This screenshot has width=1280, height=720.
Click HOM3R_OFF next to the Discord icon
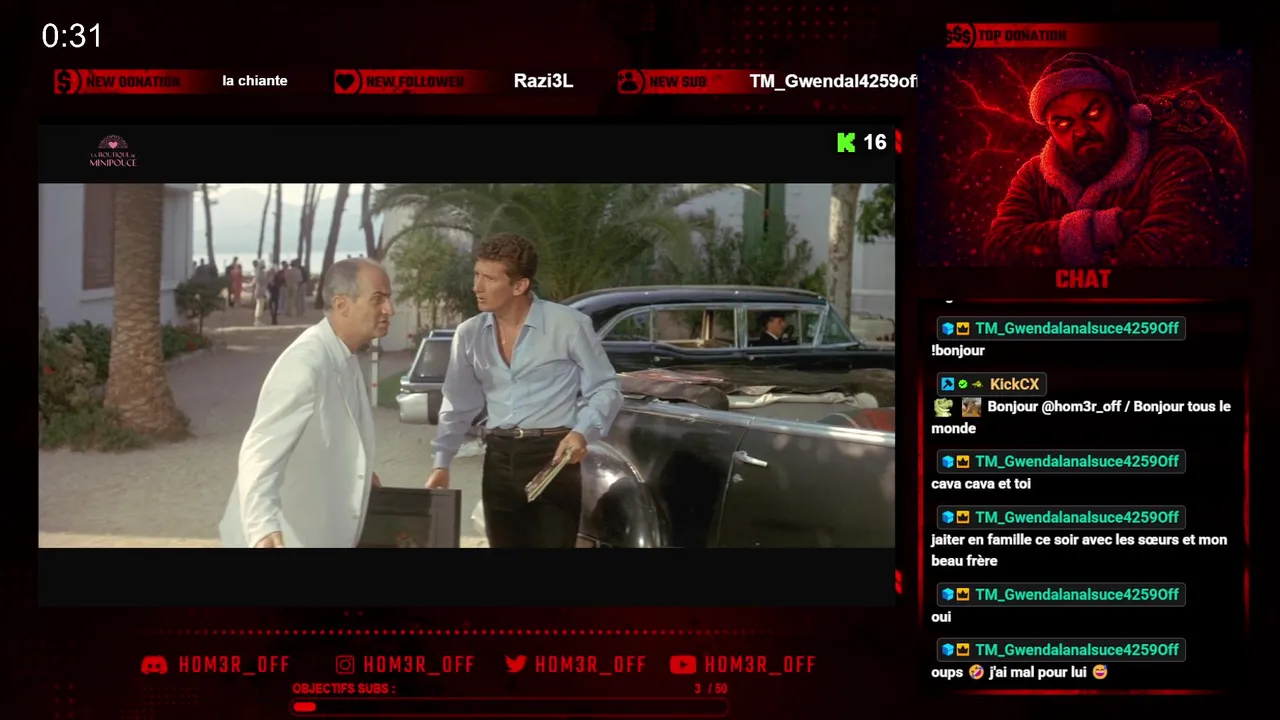(234, 665)
